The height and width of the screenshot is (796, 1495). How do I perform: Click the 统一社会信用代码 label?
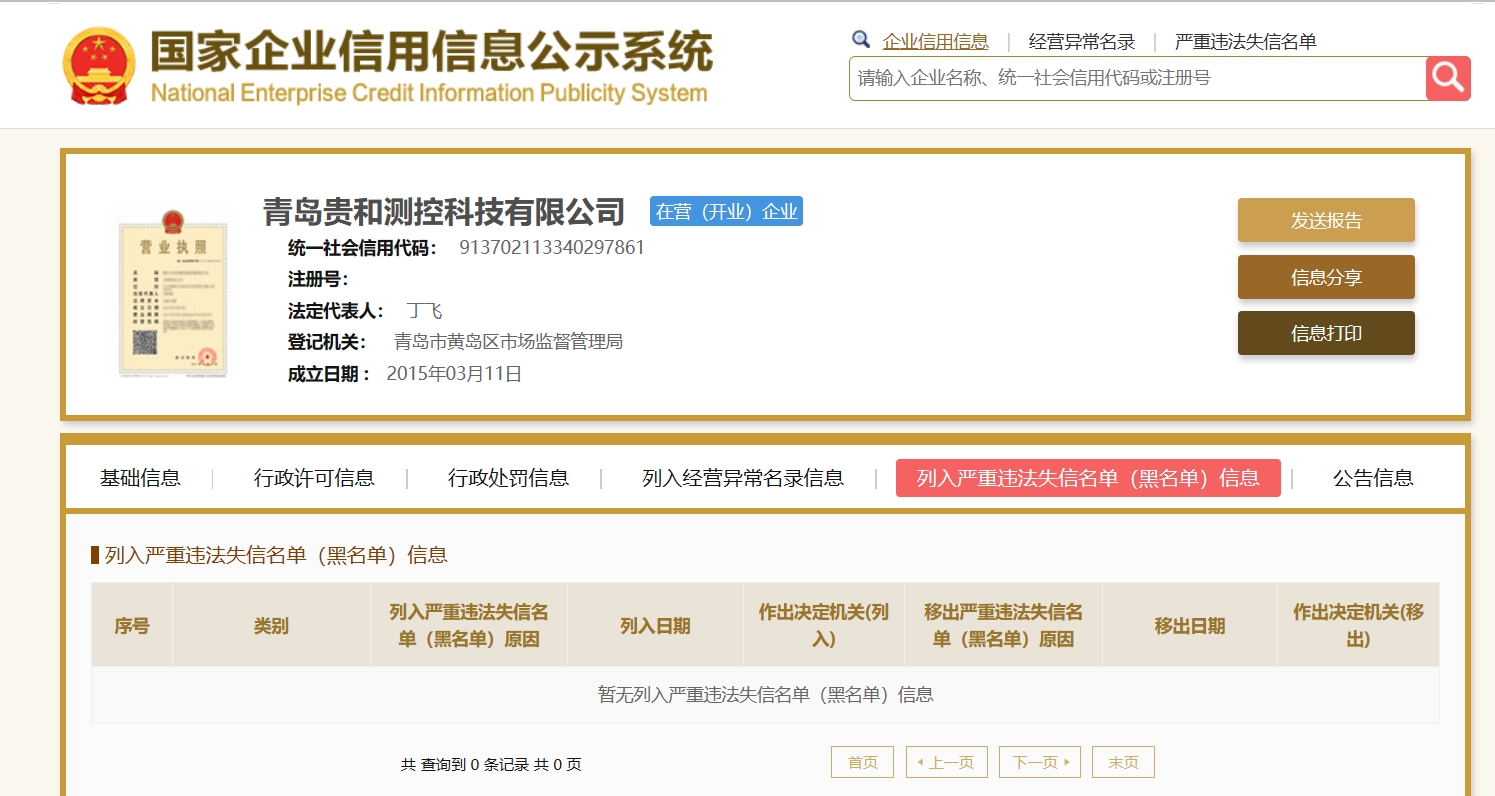click(x=362, y=248)
